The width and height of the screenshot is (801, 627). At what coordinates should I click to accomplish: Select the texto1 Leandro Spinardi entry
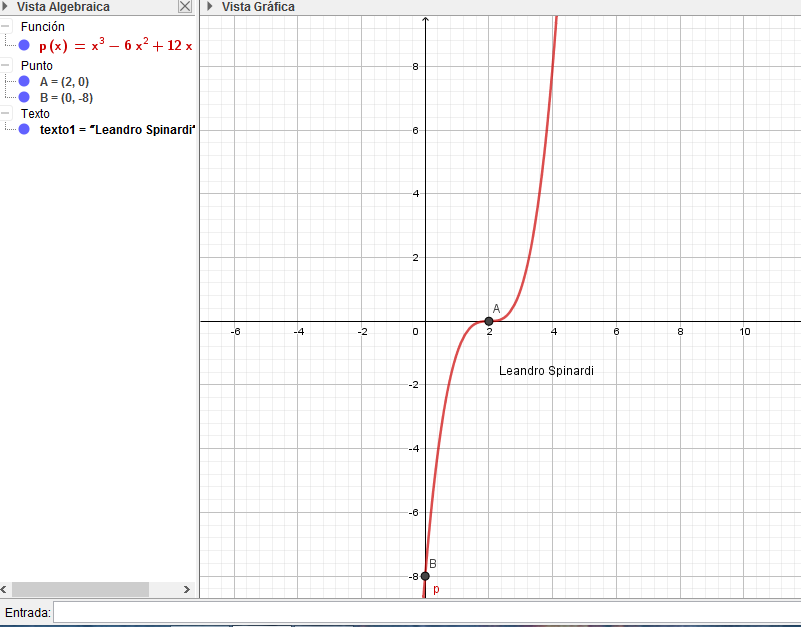[x=117, y=130]
